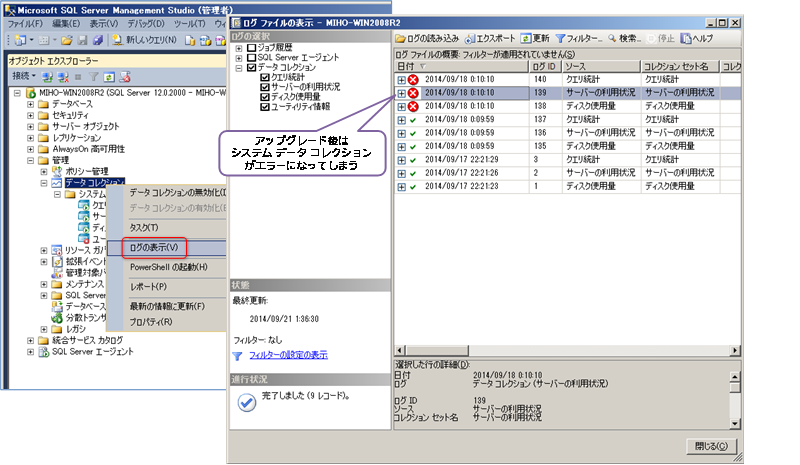This screenshot has width=800, height=465.
Task: Select the 2014/09/17 22:21:29 log row date
Action: 462,160
